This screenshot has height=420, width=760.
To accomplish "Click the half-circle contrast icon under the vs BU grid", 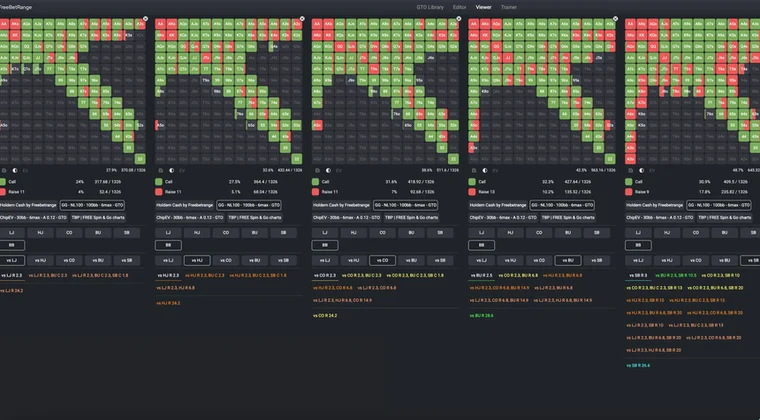I will 485,171.
